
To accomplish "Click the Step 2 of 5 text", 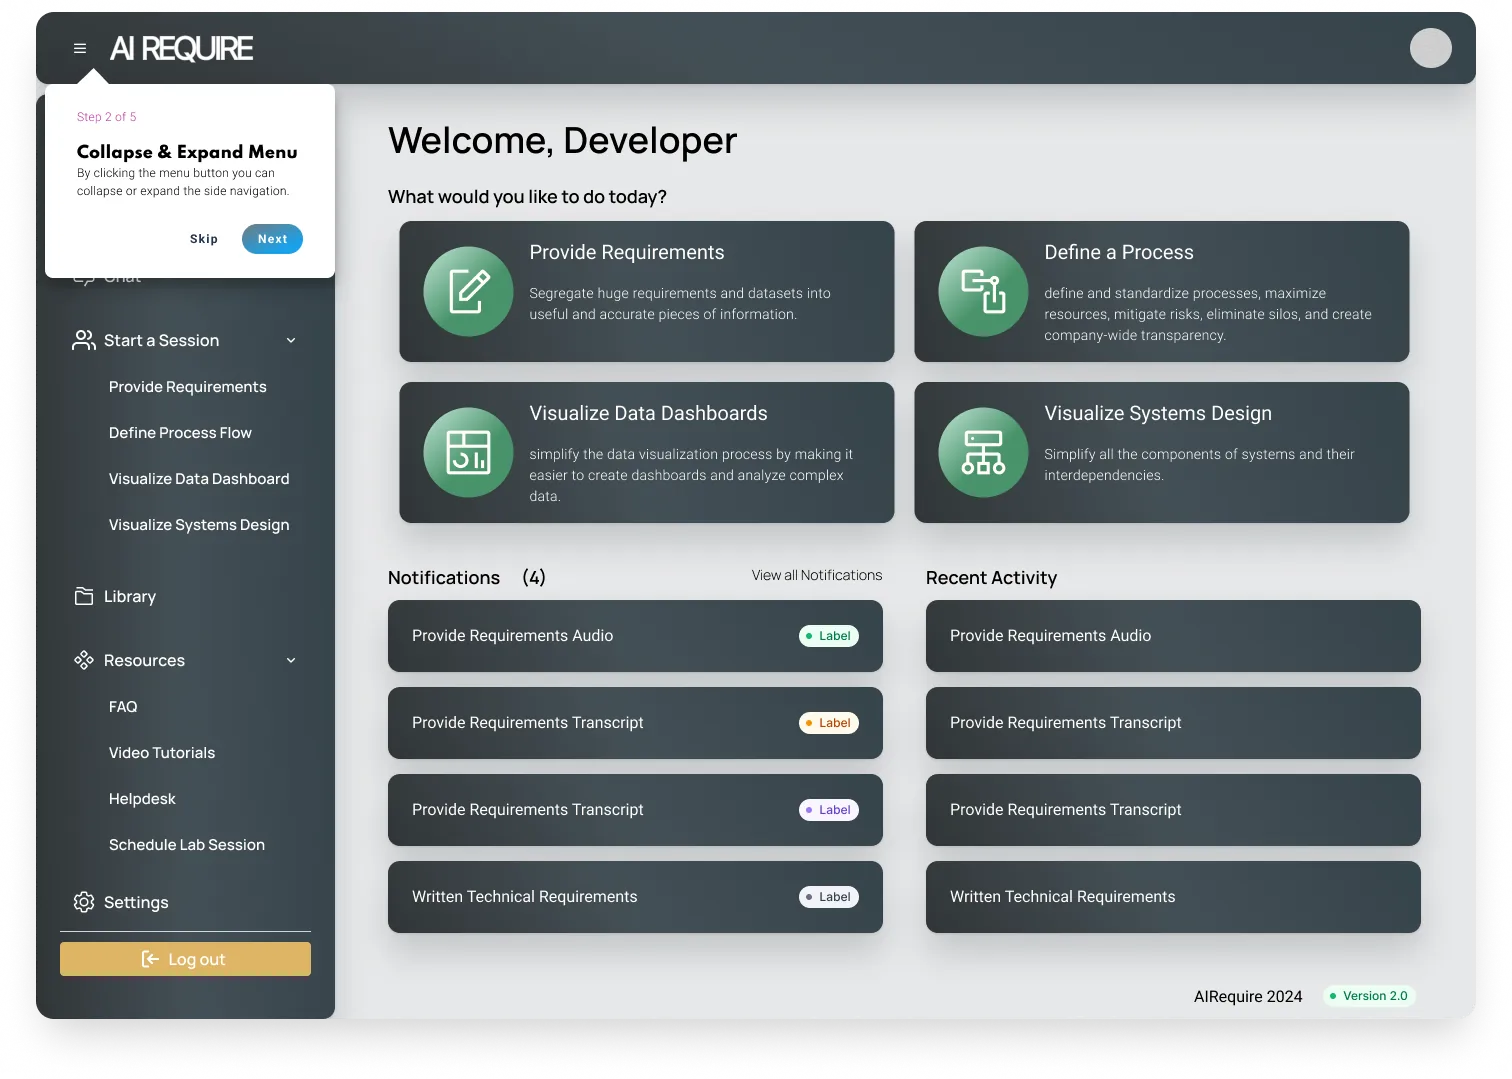I will click(107, 117).
